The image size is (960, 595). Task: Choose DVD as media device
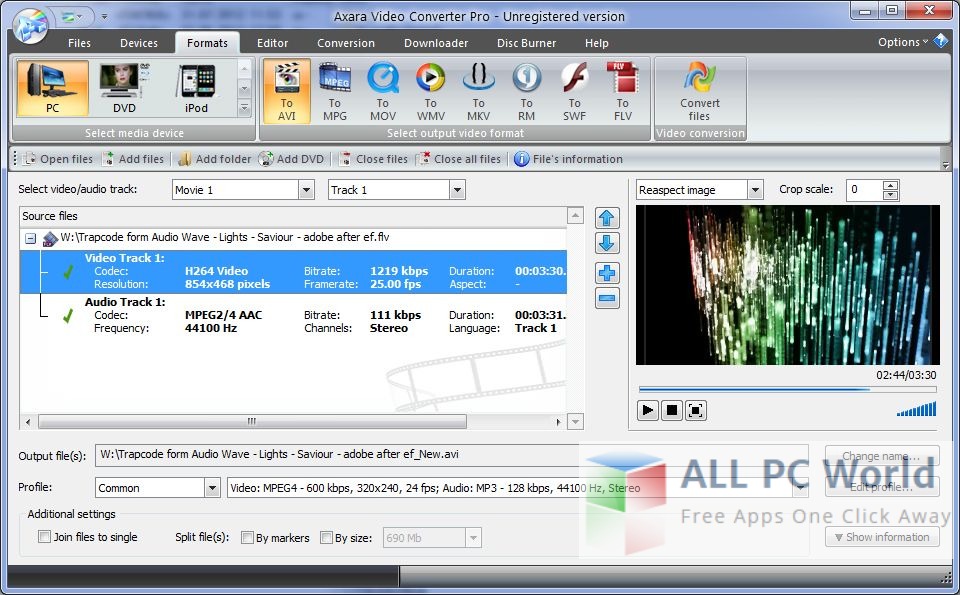click(124, 90)
